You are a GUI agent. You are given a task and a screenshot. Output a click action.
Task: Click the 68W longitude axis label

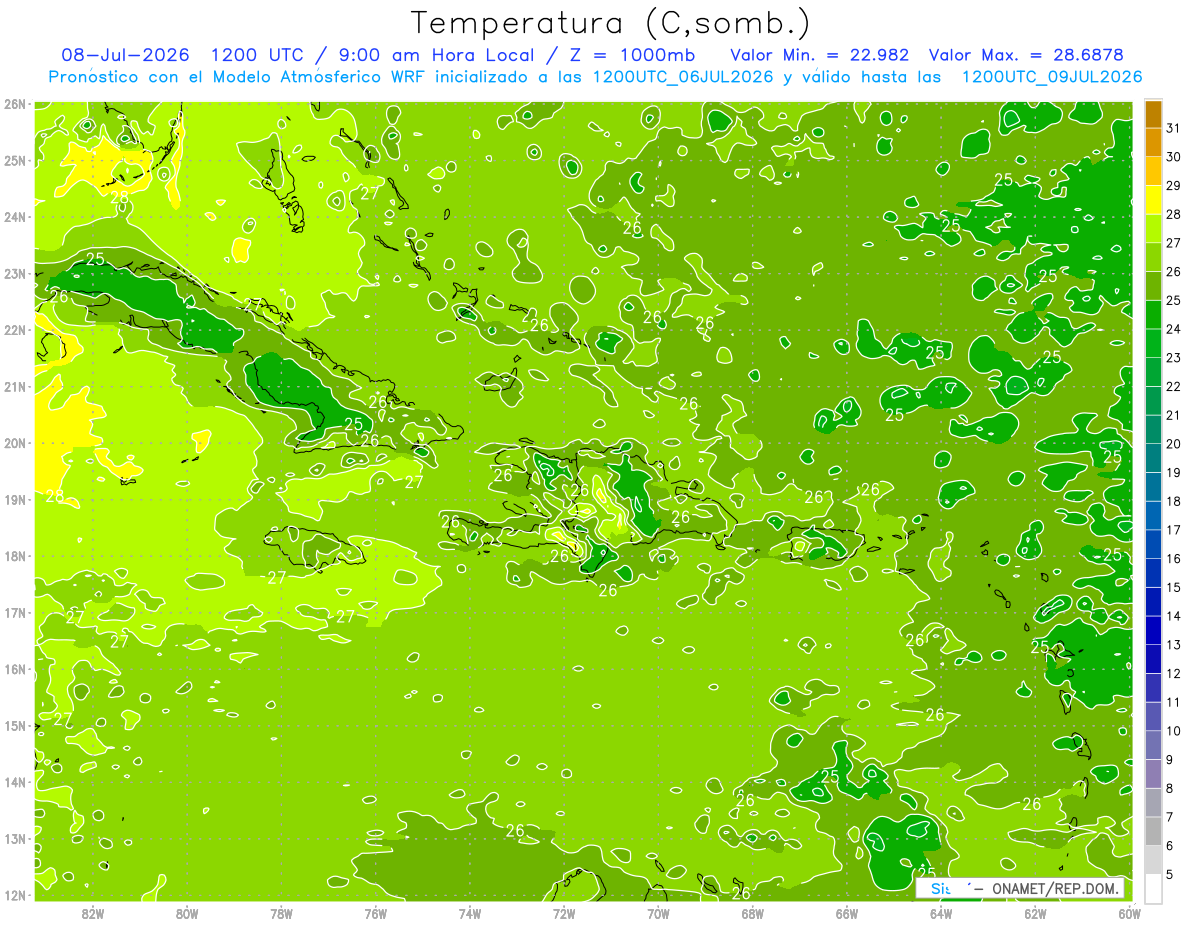(x=753, y=913)
